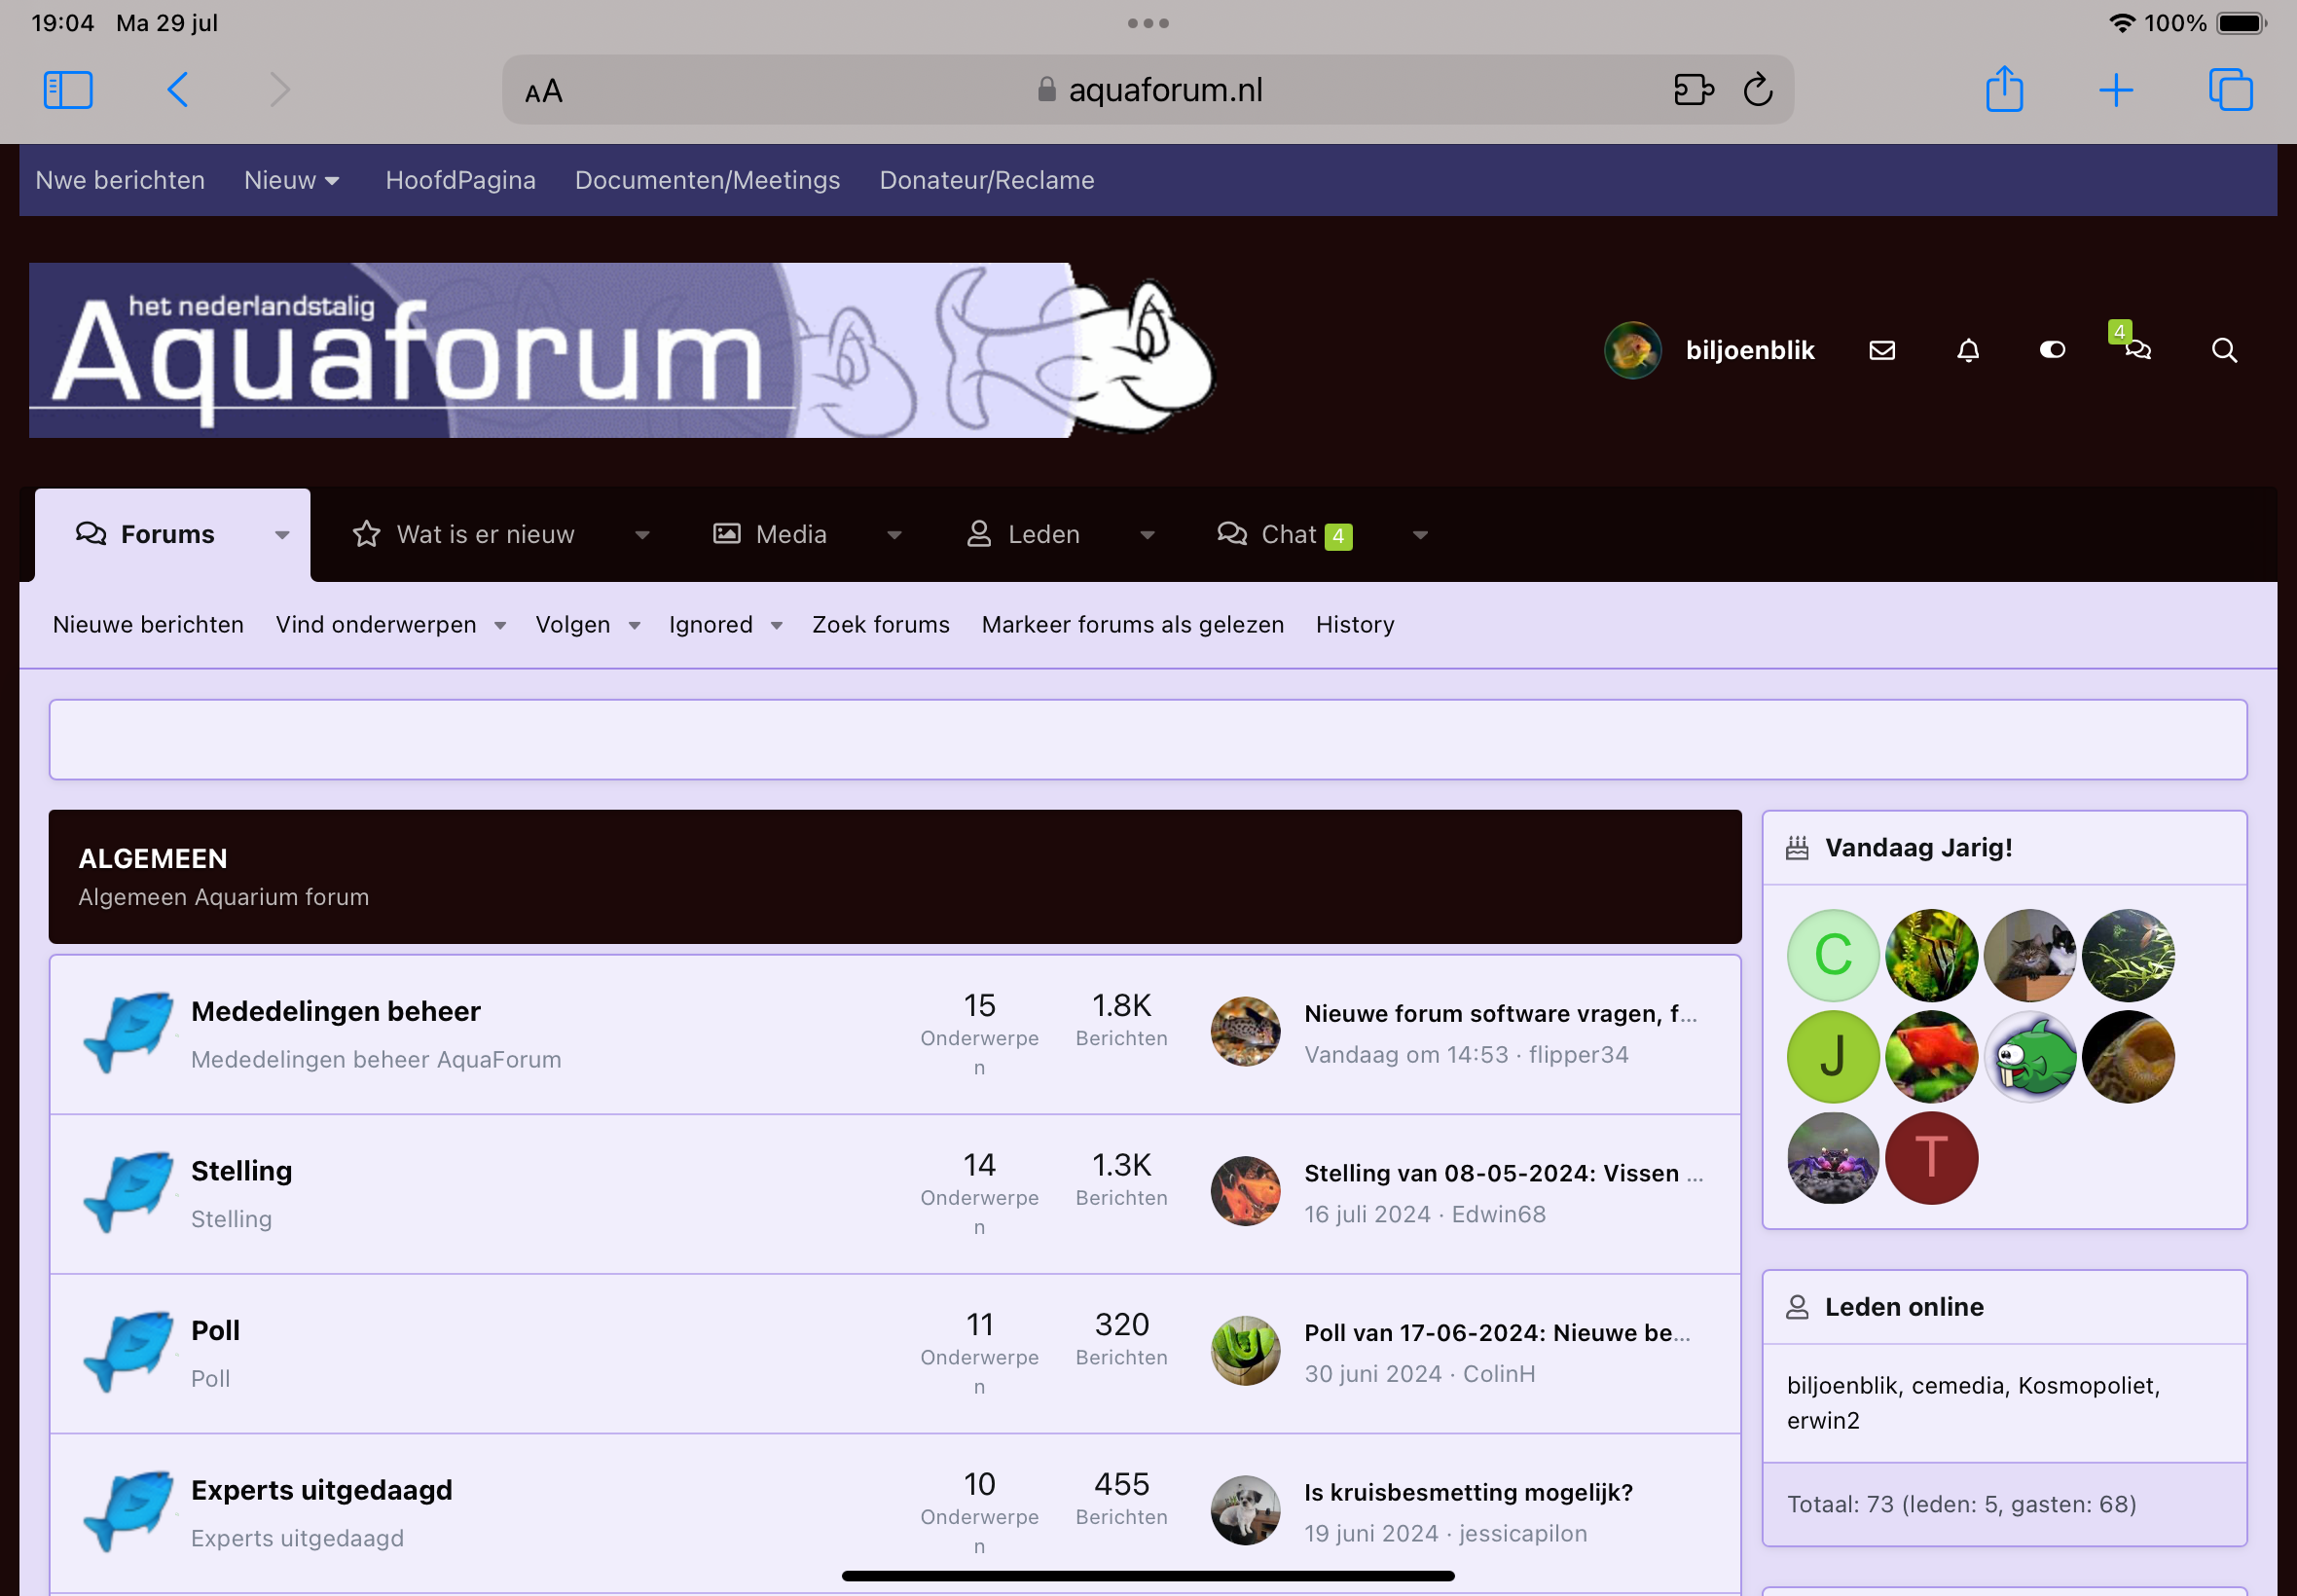Switch to Wat is er nieuw tab
Image resolution: width=2297 pixels, height=1596 pixels.
485,535
